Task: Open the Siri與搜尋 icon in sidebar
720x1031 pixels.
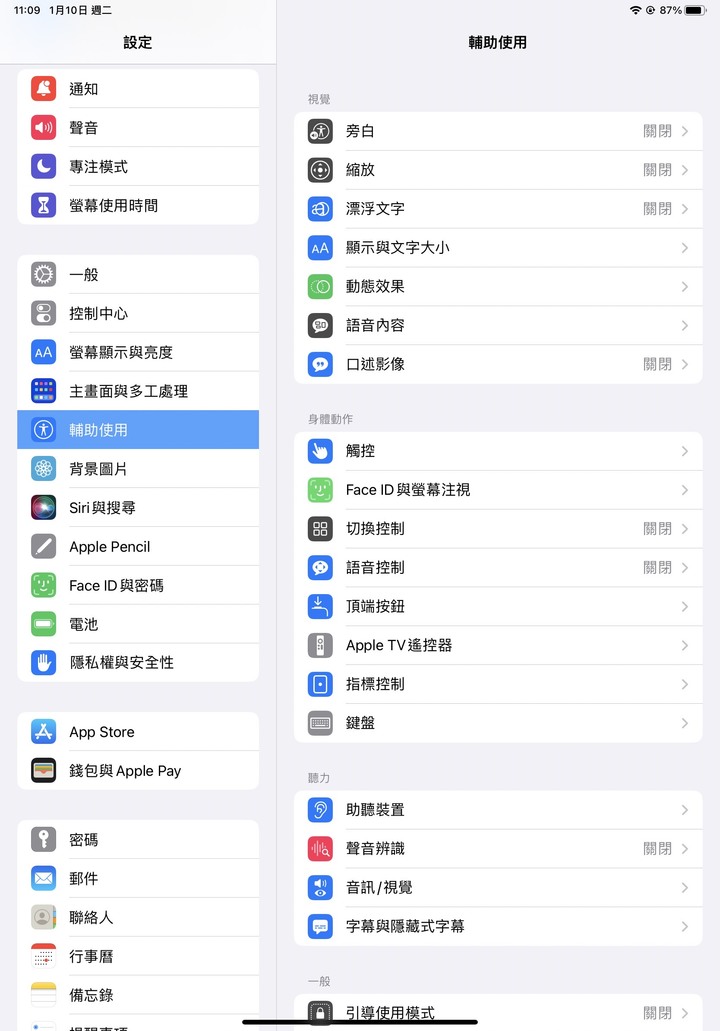Action: (43, 508)
